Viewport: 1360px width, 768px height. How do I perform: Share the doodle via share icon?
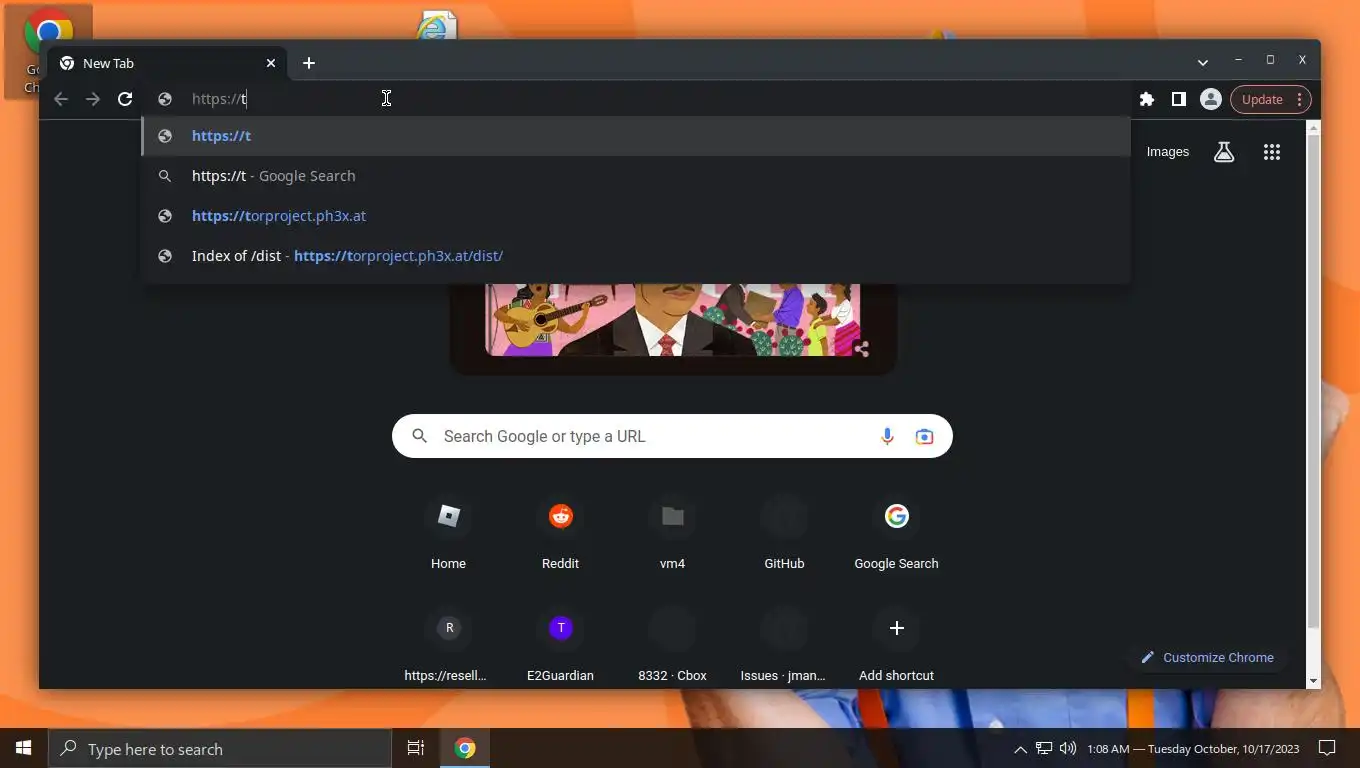[x=861, y=349]
